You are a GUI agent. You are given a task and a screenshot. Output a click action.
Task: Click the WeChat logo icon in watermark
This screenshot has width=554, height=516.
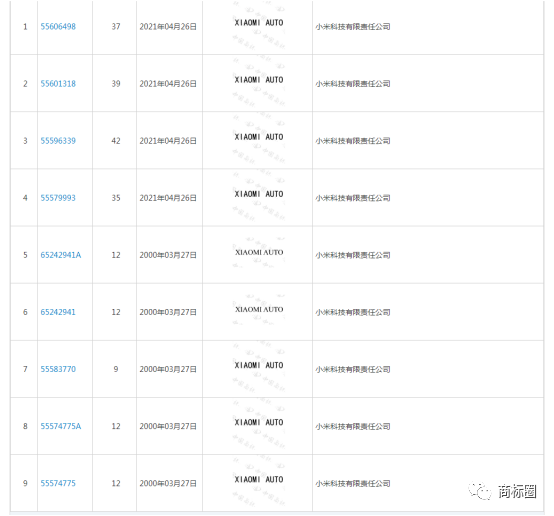click(480, 491)
